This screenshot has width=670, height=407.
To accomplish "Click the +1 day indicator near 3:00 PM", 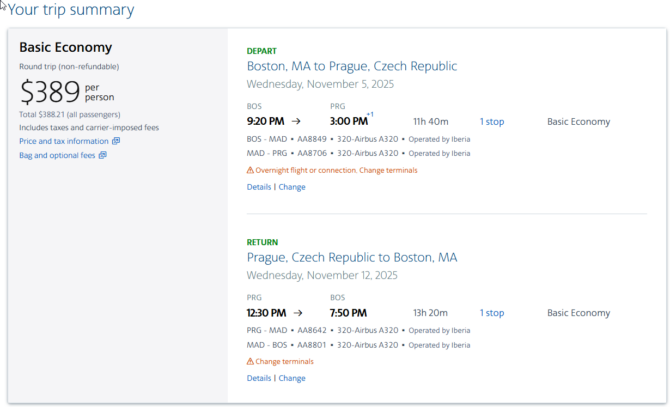I will 370,114.
